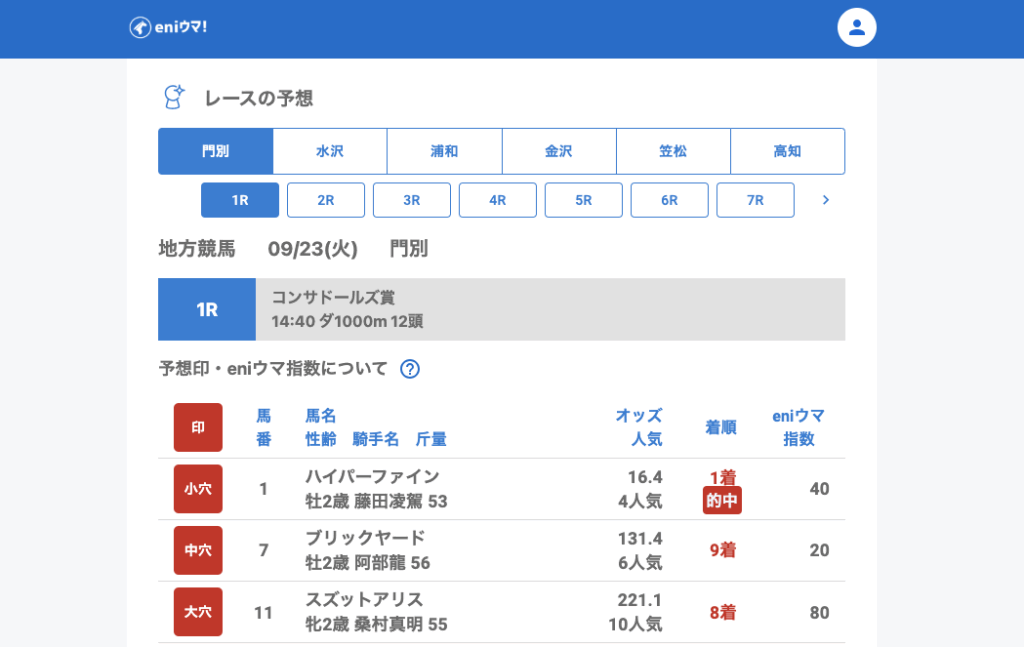Click the red 中穴 badge
Screen dimensions: 1024x647
pyautogui.click(x=198, y=550)
